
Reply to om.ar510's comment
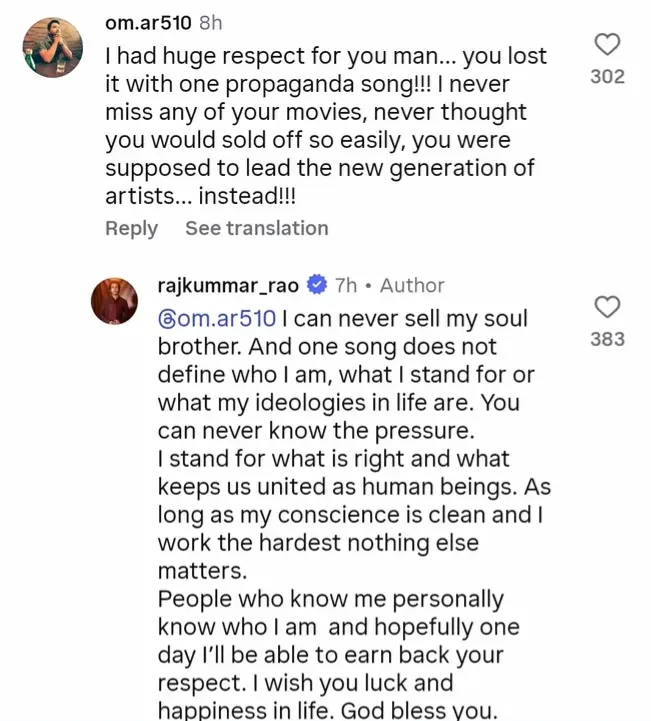pos(131,229)
